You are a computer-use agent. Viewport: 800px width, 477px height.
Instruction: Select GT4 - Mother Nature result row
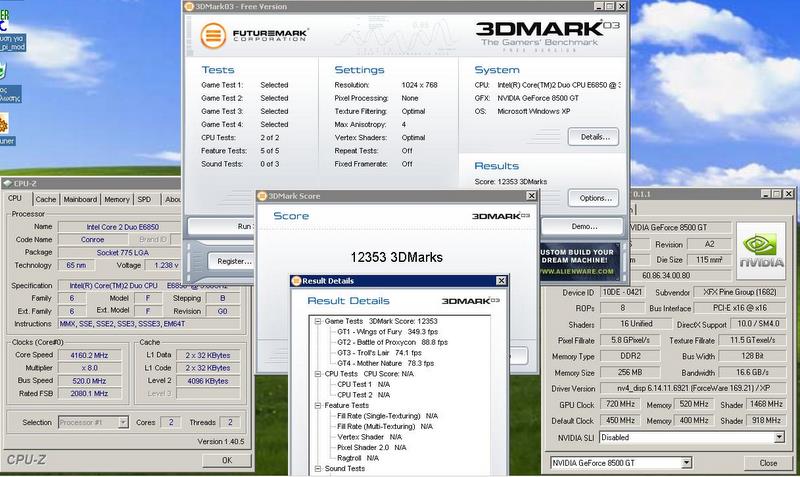tap(385, 364)
